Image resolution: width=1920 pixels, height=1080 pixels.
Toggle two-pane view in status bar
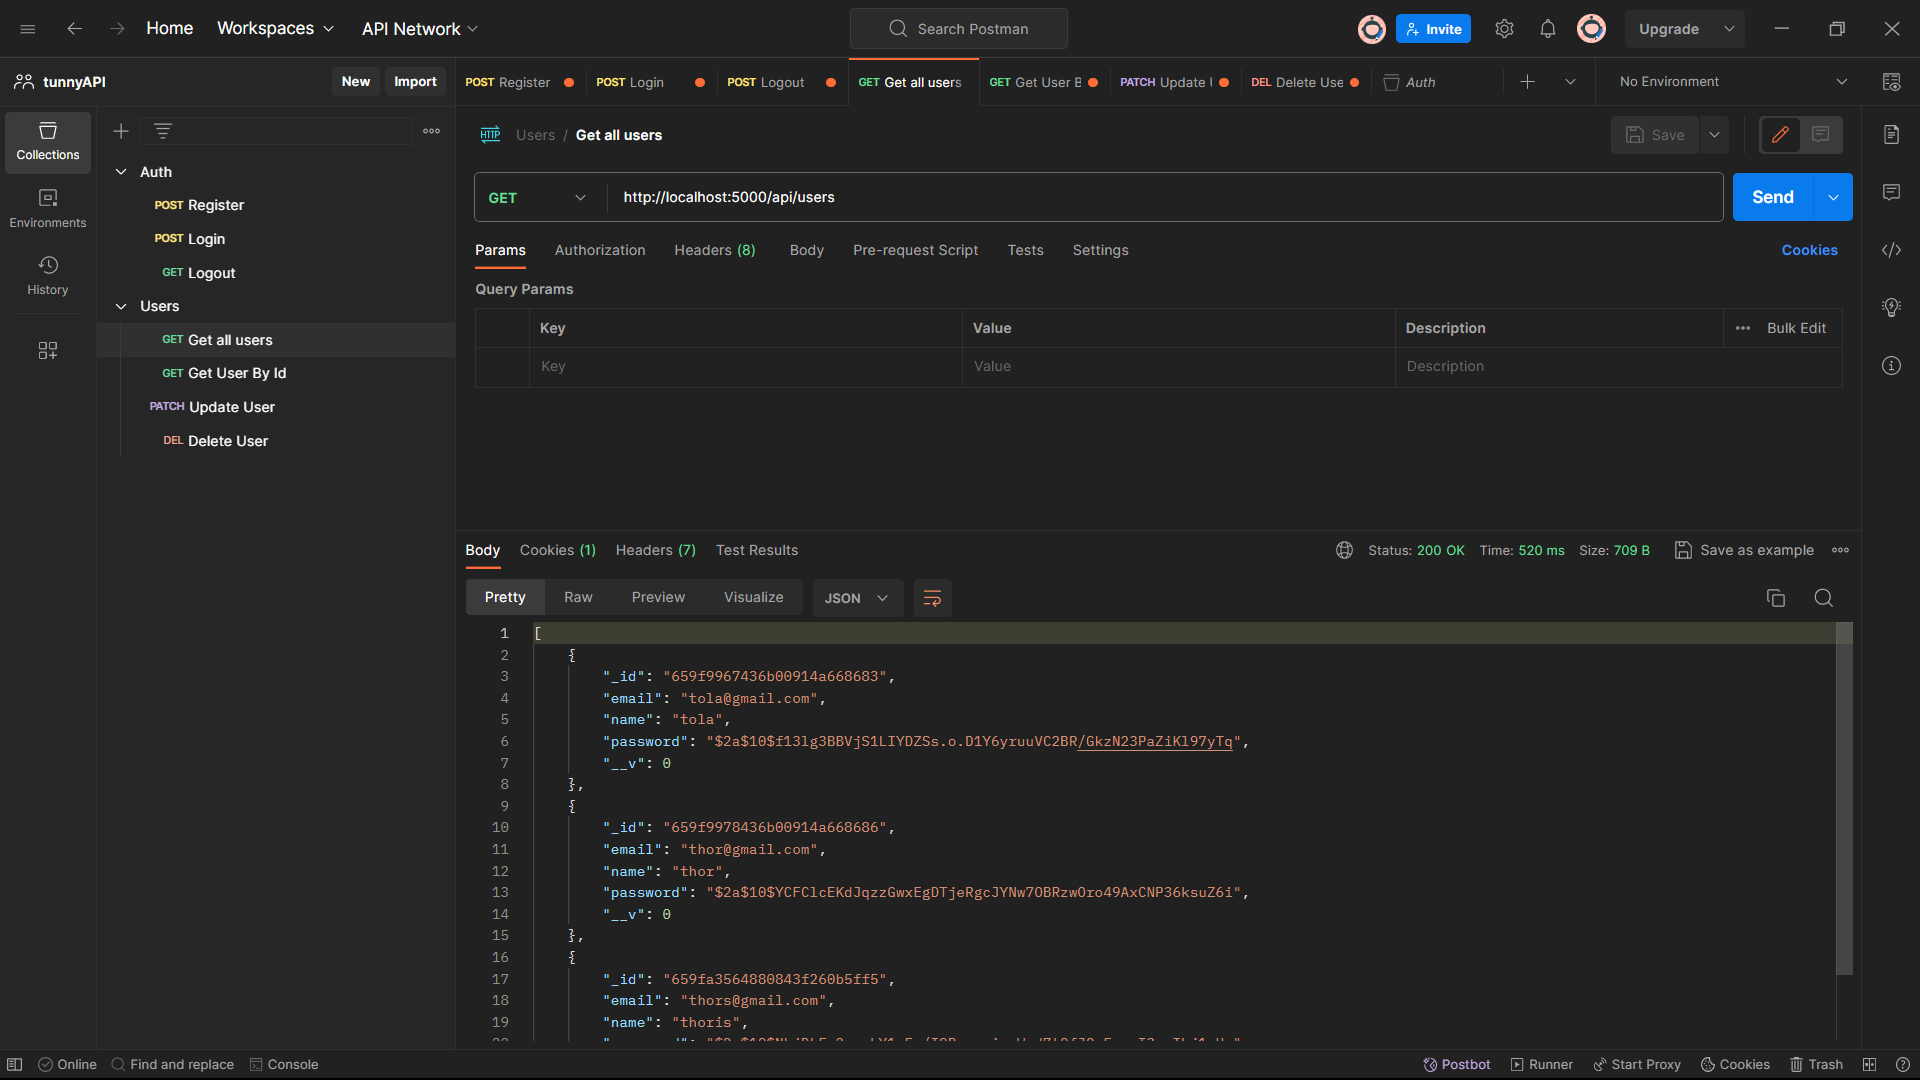click(x=1869, y=1064)
